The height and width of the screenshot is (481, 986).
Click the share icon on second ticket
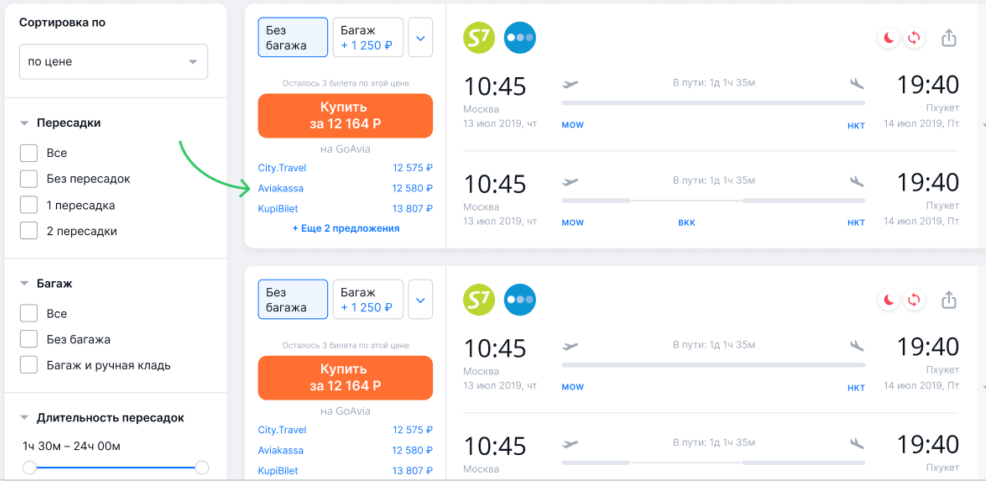tap(949, 300)
